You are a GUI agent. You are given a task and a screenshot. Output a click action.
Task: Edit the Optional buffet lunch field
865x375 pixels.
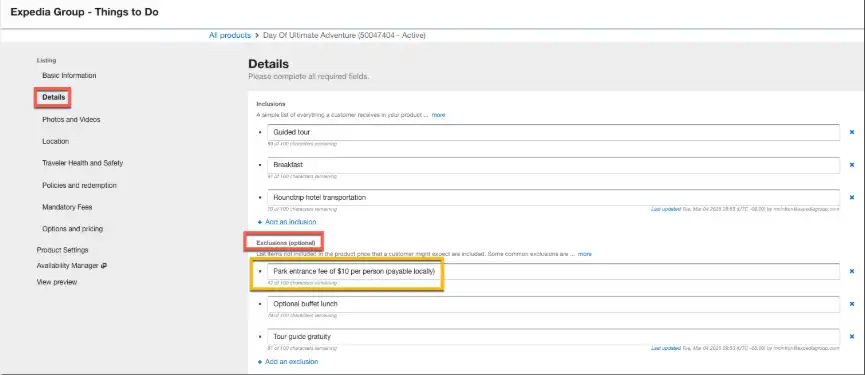click(553, 304)
